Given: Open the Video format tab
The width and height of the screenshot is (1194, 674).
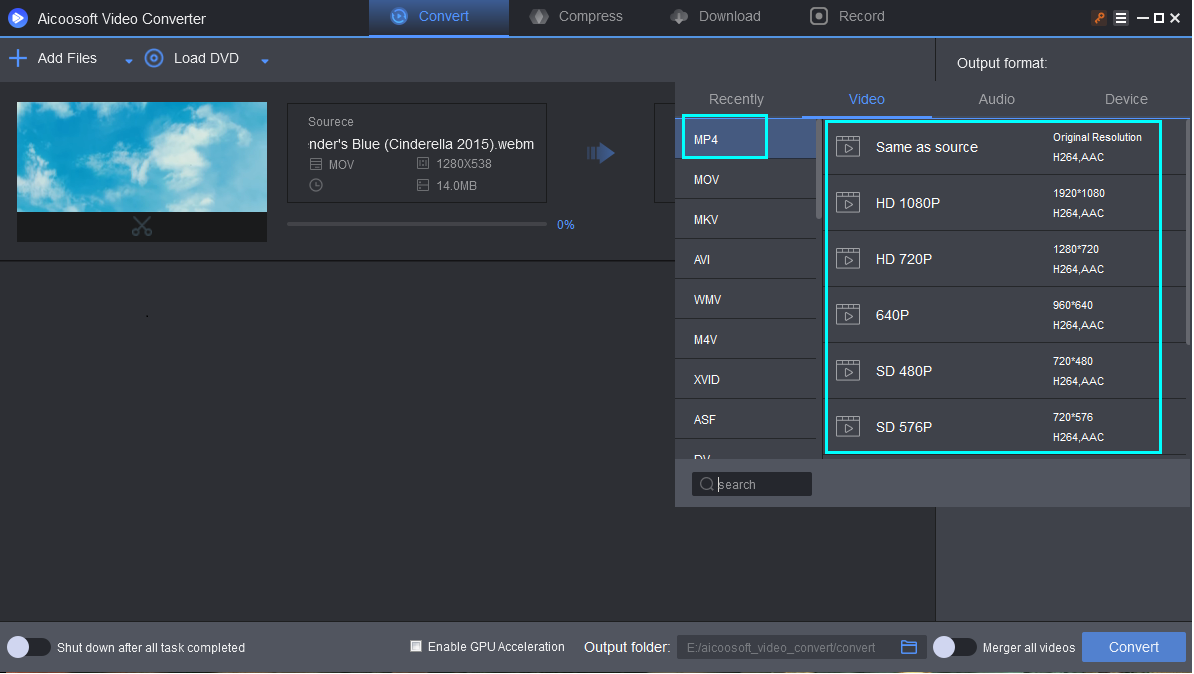Looking at the screenshot, I should [x=867, y=99].
